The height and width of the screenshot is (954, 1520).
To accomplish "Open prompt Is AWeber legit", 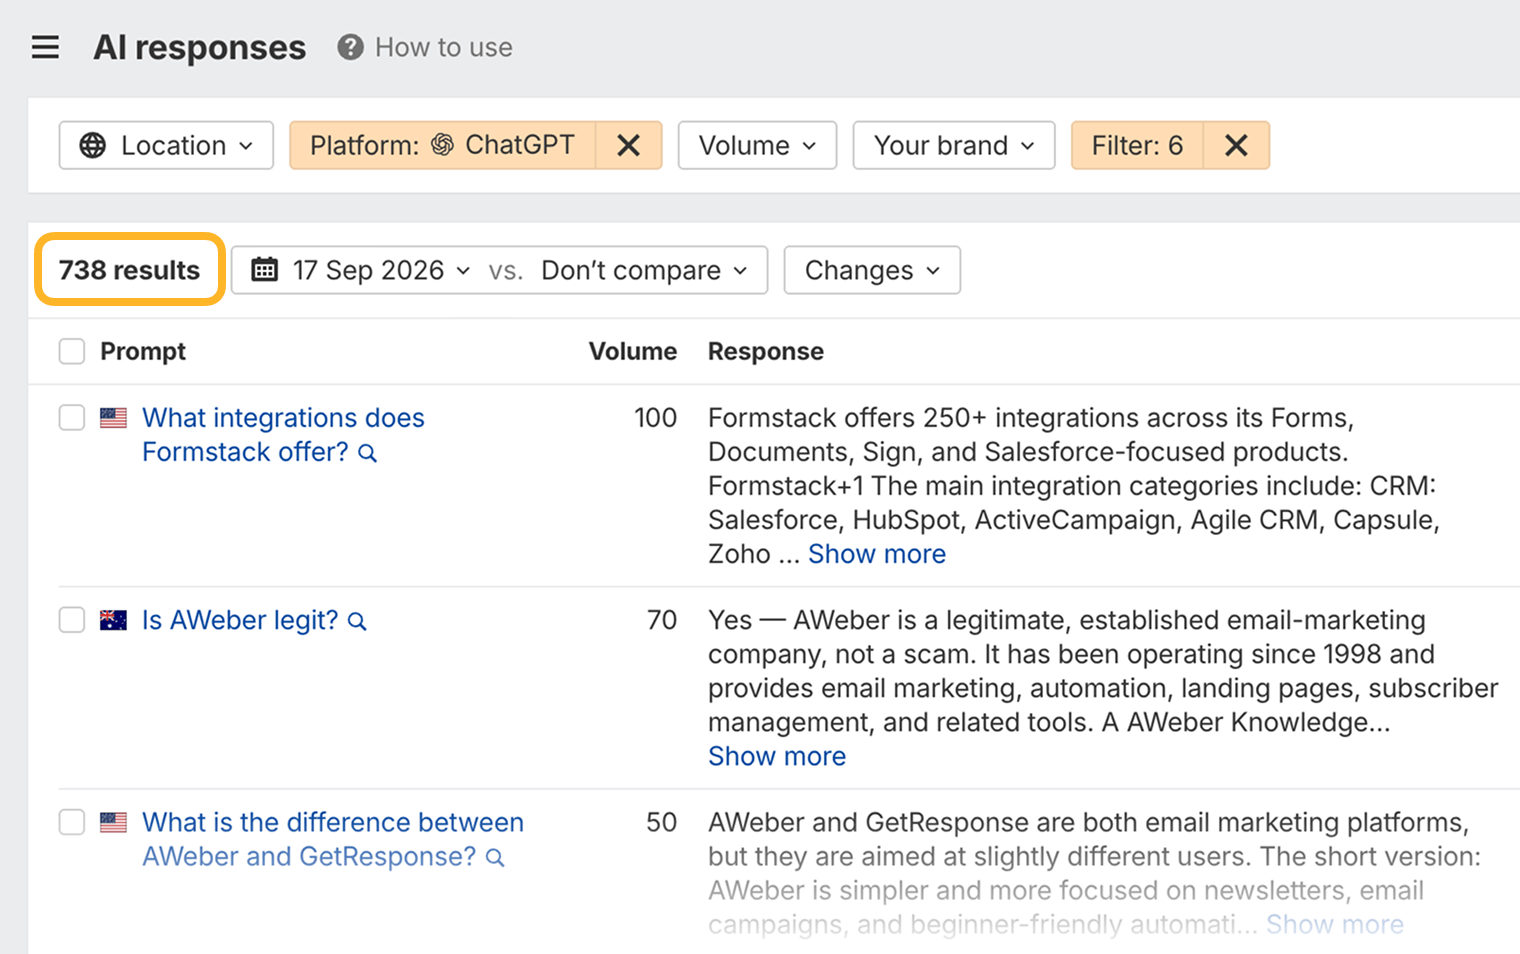I will click(x=240, y=620).
